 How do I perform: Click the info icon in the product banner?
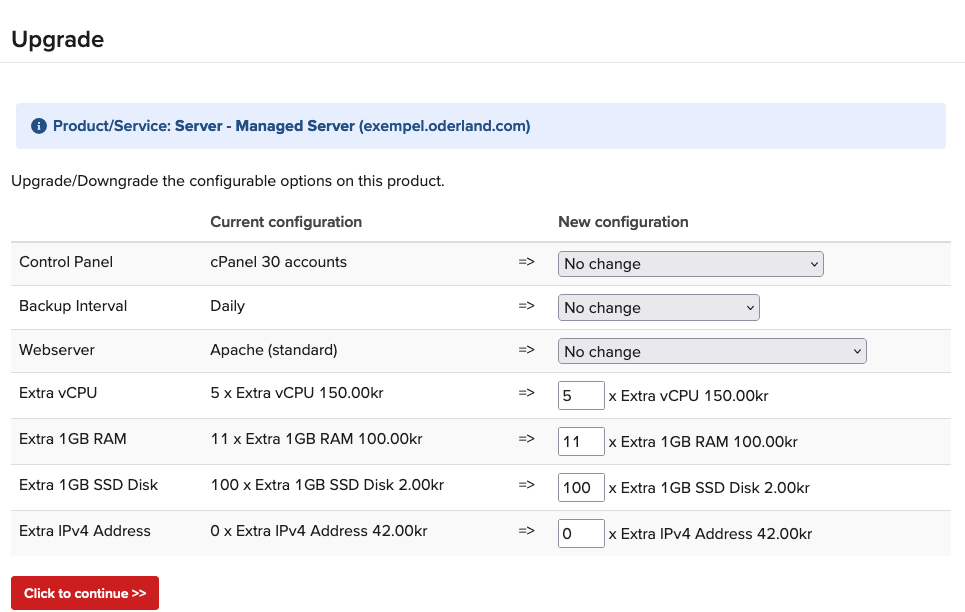tap(39, 127)
